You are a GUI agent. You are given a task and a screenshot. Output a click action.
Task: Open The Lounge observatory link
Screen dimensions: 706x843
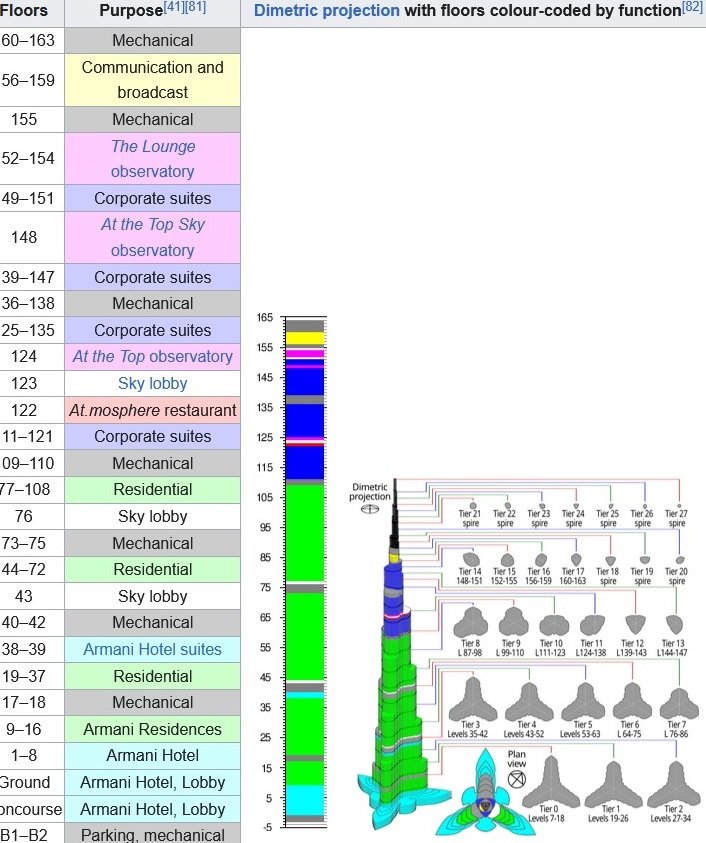click(x=153, y=158)
